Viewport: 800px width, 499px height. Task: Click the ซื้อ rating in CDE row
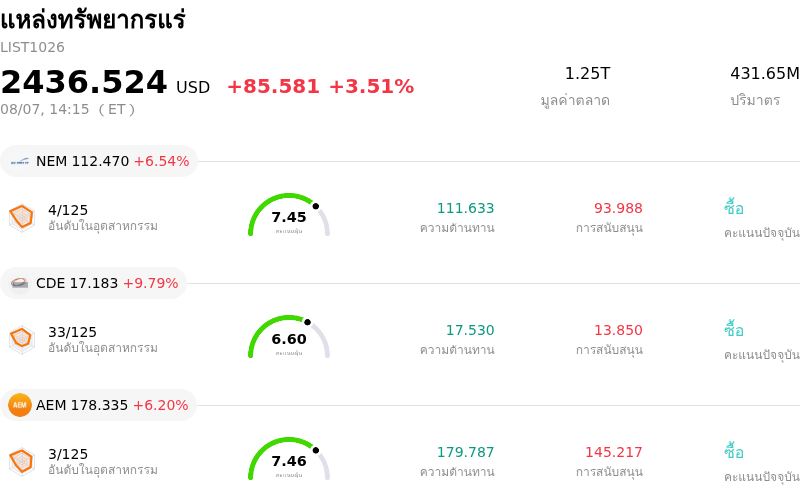click(734, 330)
